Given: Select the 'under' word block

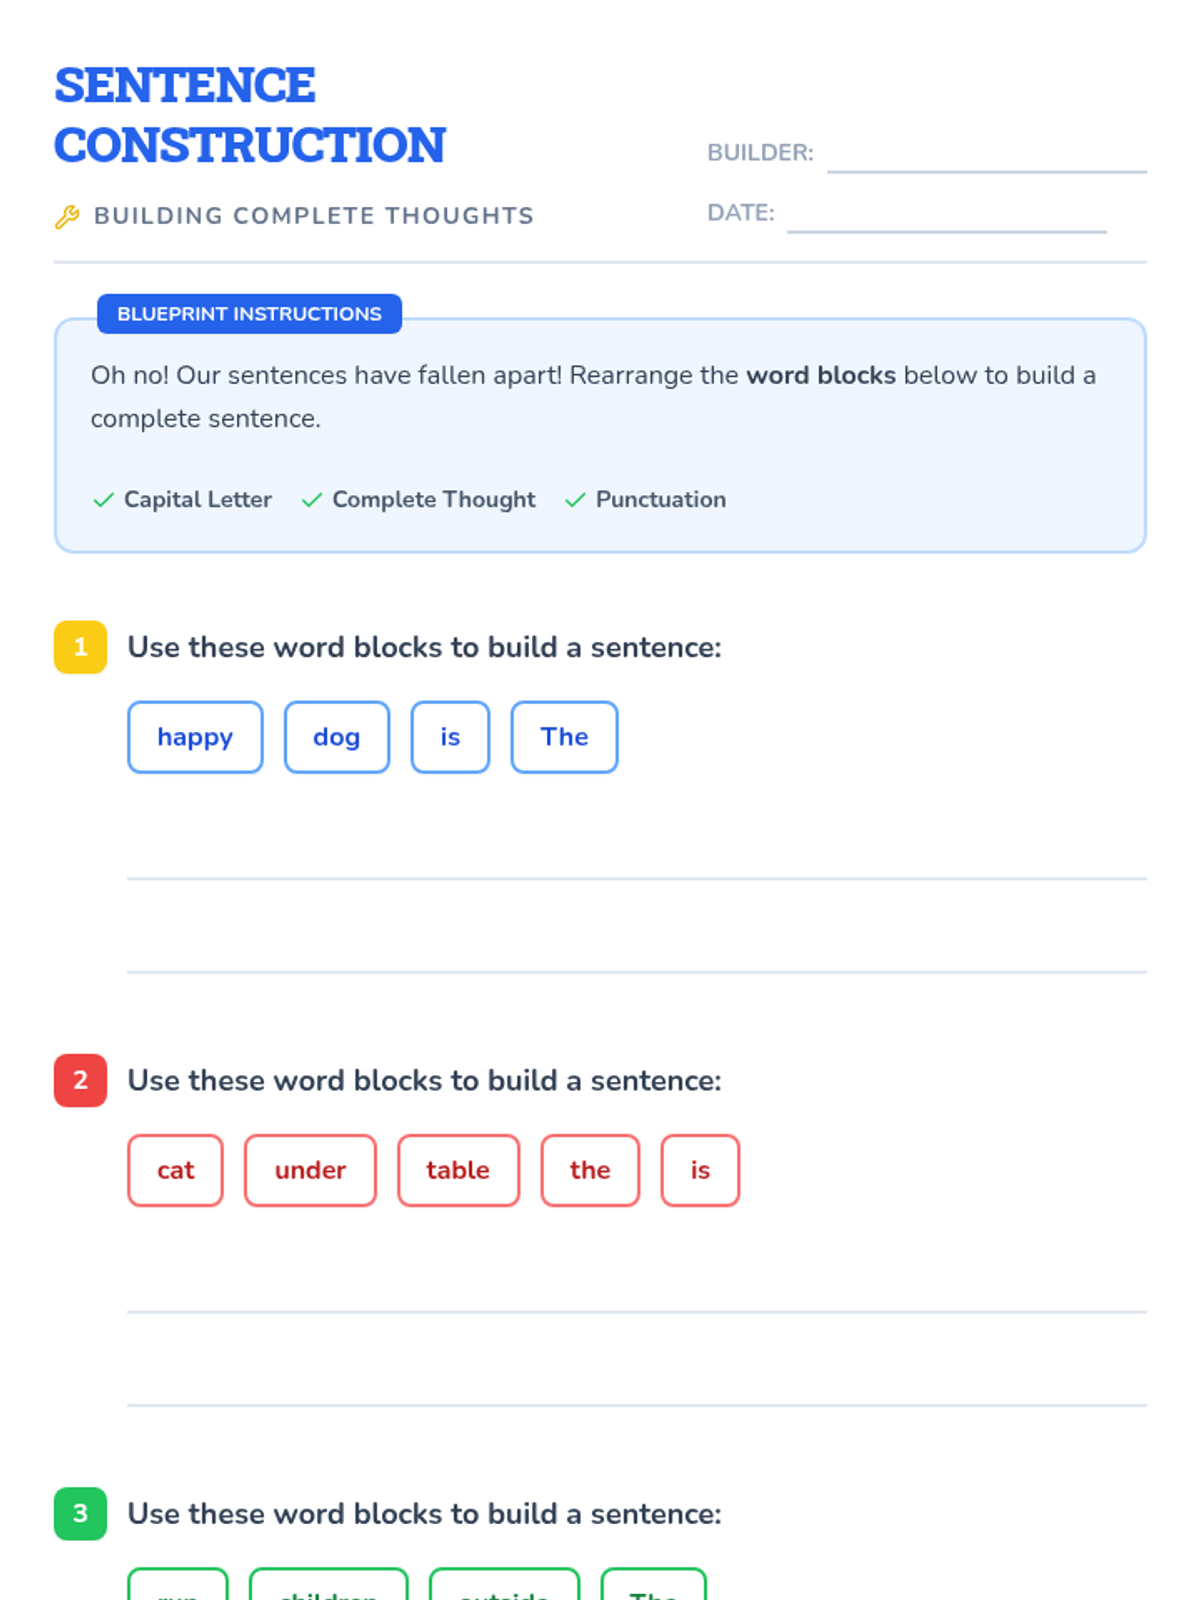Looking at the screenshot, I should (310, 1170).
